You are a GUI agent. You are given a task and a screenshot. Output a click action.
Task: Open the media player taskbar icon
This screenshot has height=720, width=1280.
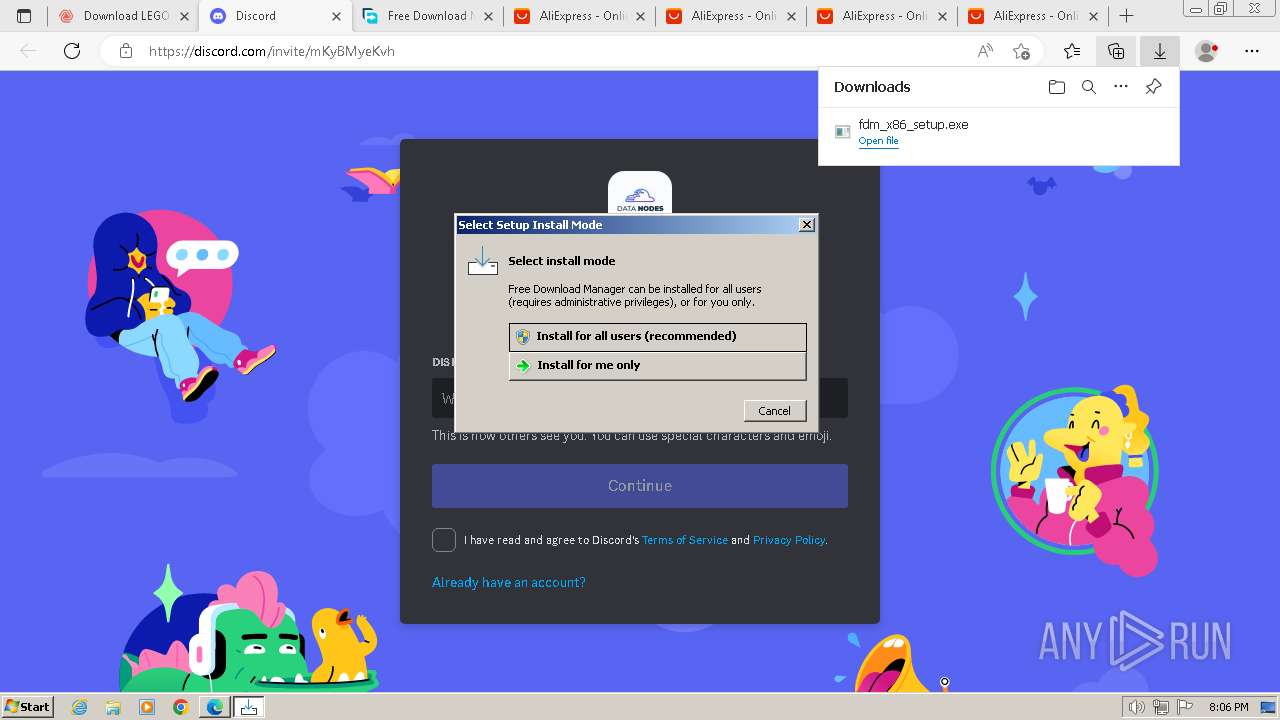[x=147, y=707]
